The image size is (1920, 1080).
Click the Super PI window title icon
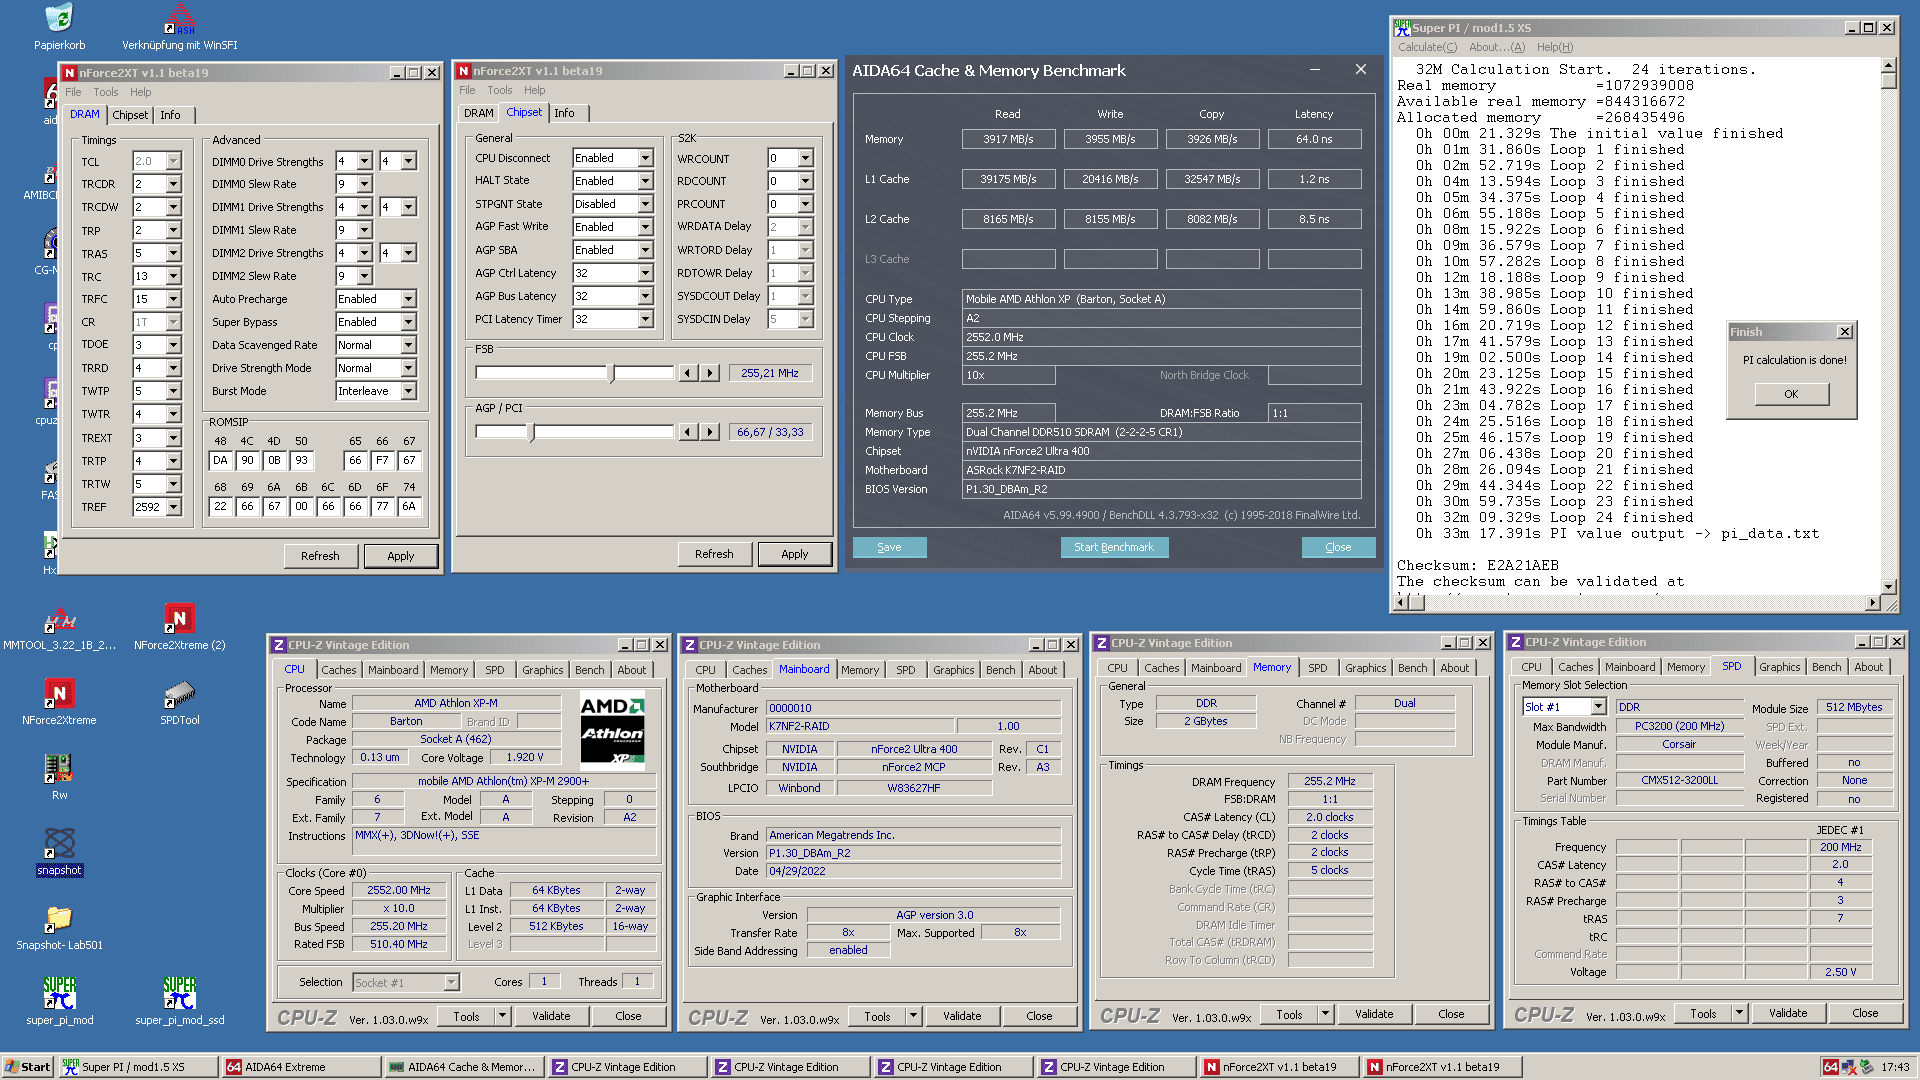(1402, 28)
